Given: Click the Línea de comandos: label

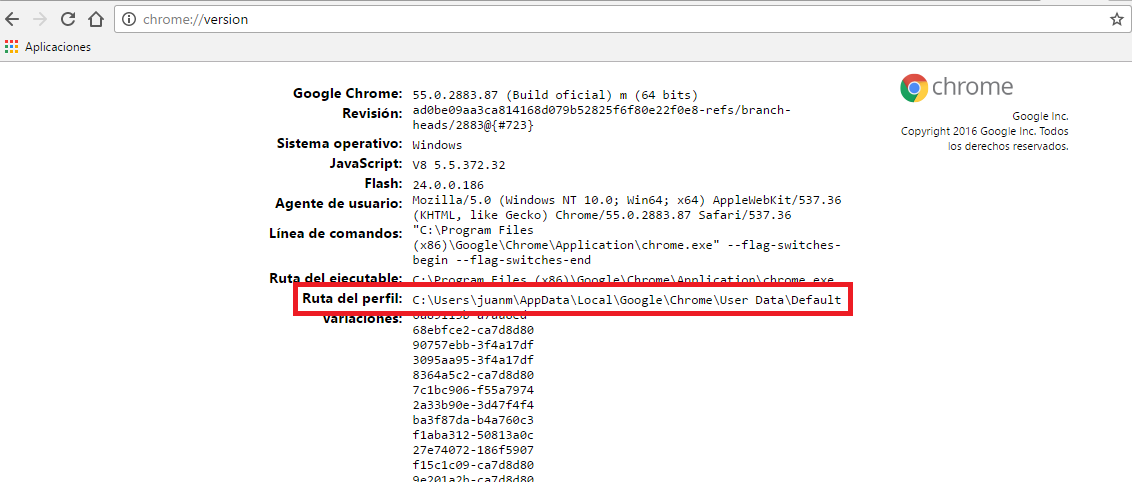Looking at the screenshot, I should point(336,233).
